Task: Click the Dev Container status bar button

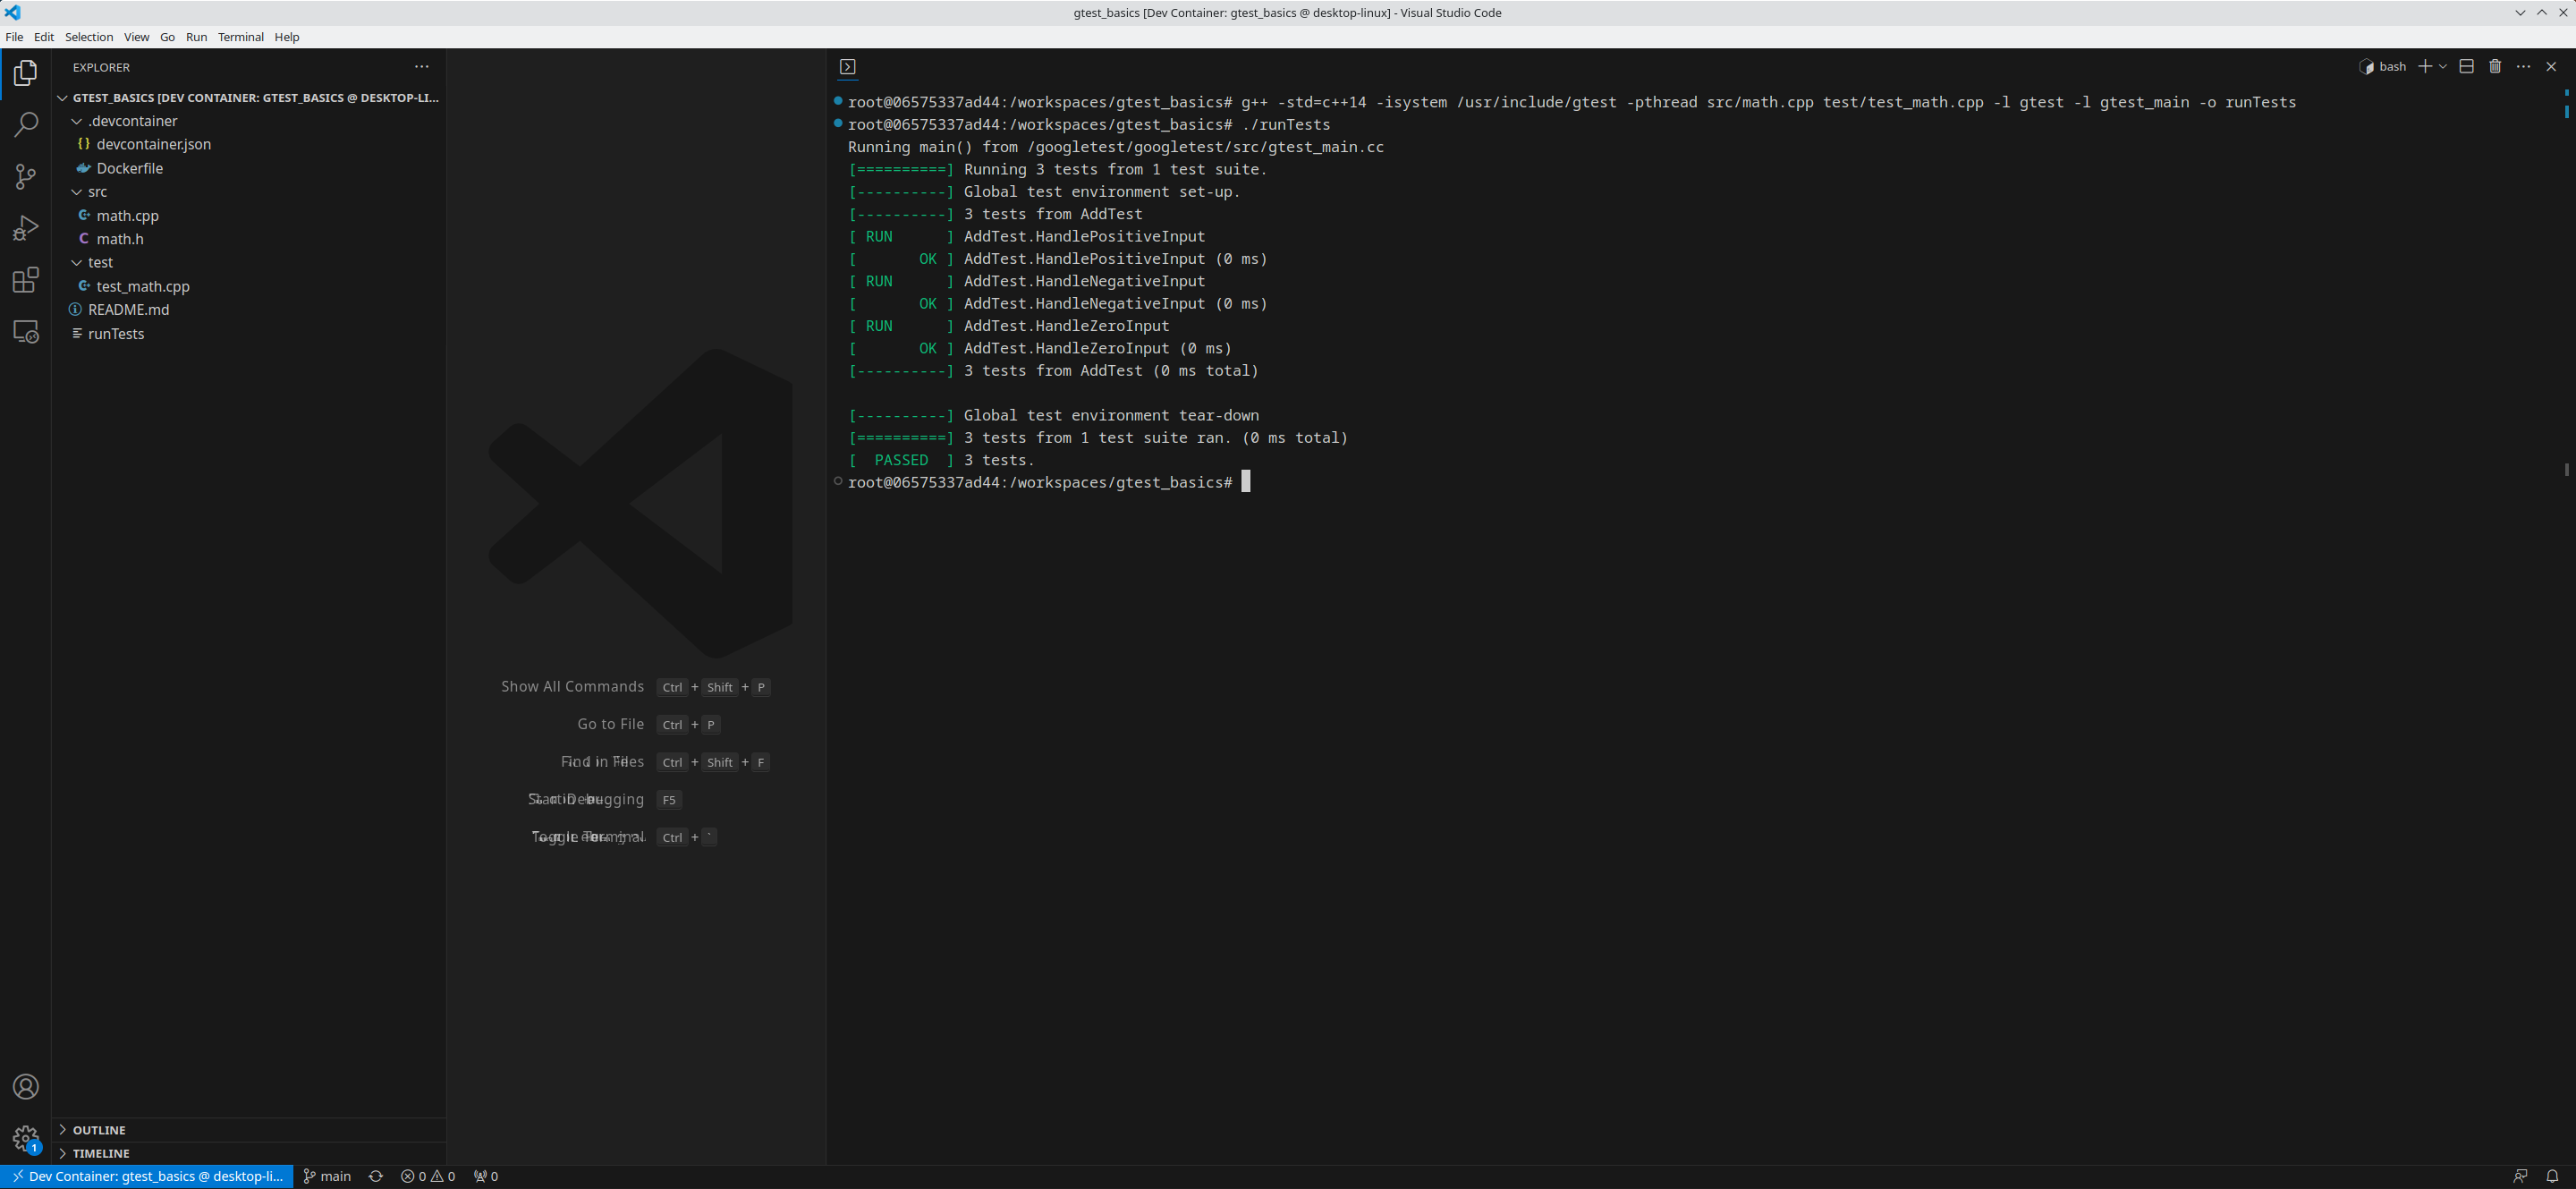Action: point(145,1176)
